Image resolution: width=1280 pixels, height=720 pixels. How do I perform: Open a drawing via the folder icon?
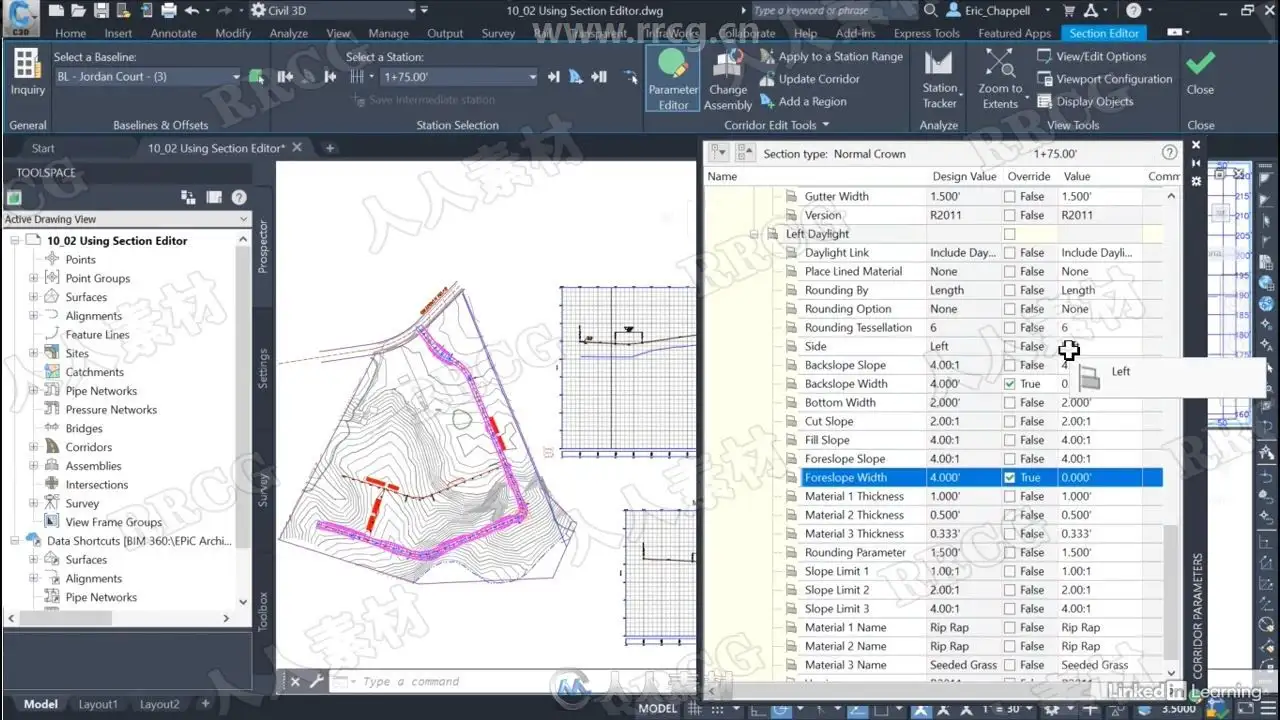[78, 11]
